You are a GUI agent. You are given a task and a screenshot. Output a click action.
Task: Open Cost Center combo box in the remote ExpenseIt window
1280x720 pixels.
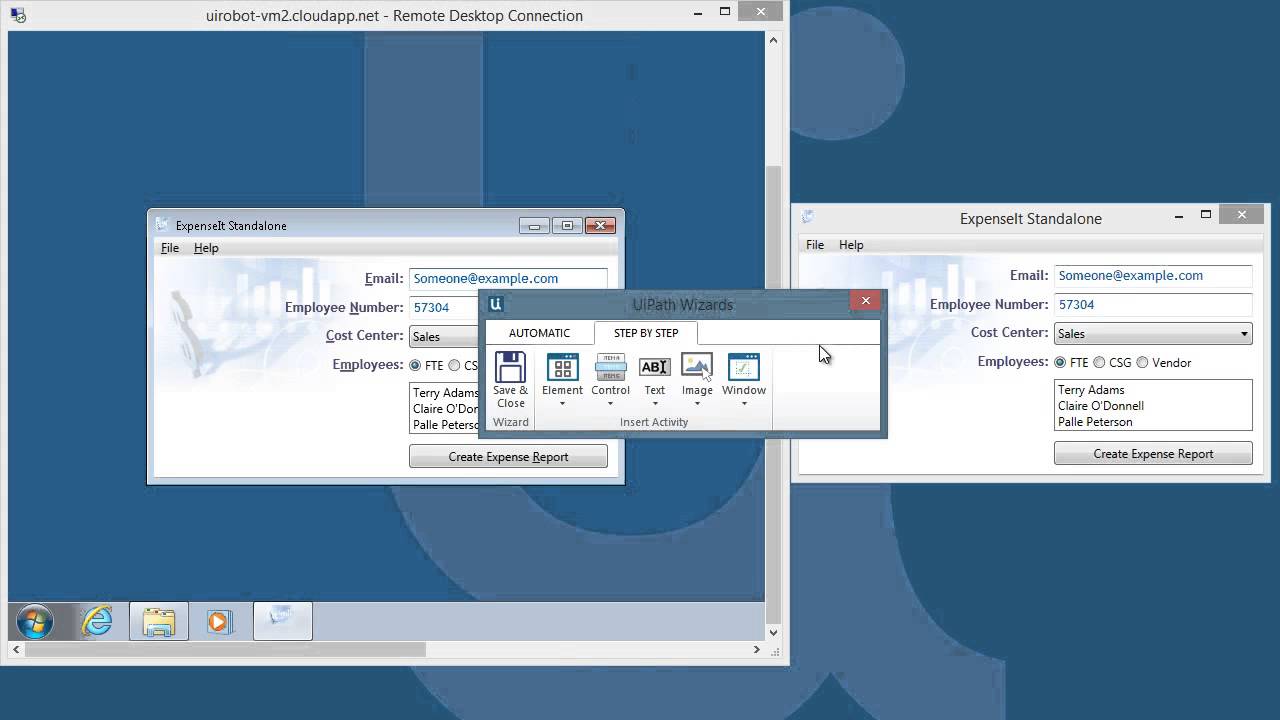(444, 336)
